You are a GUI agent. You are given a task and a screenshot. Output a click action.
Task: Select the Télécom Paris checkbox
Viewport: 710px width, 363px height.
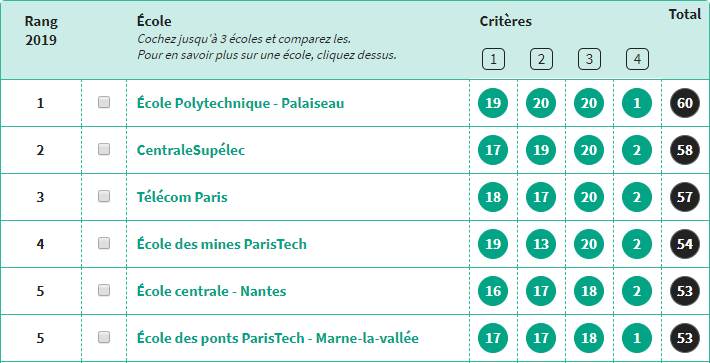(104, 196)
